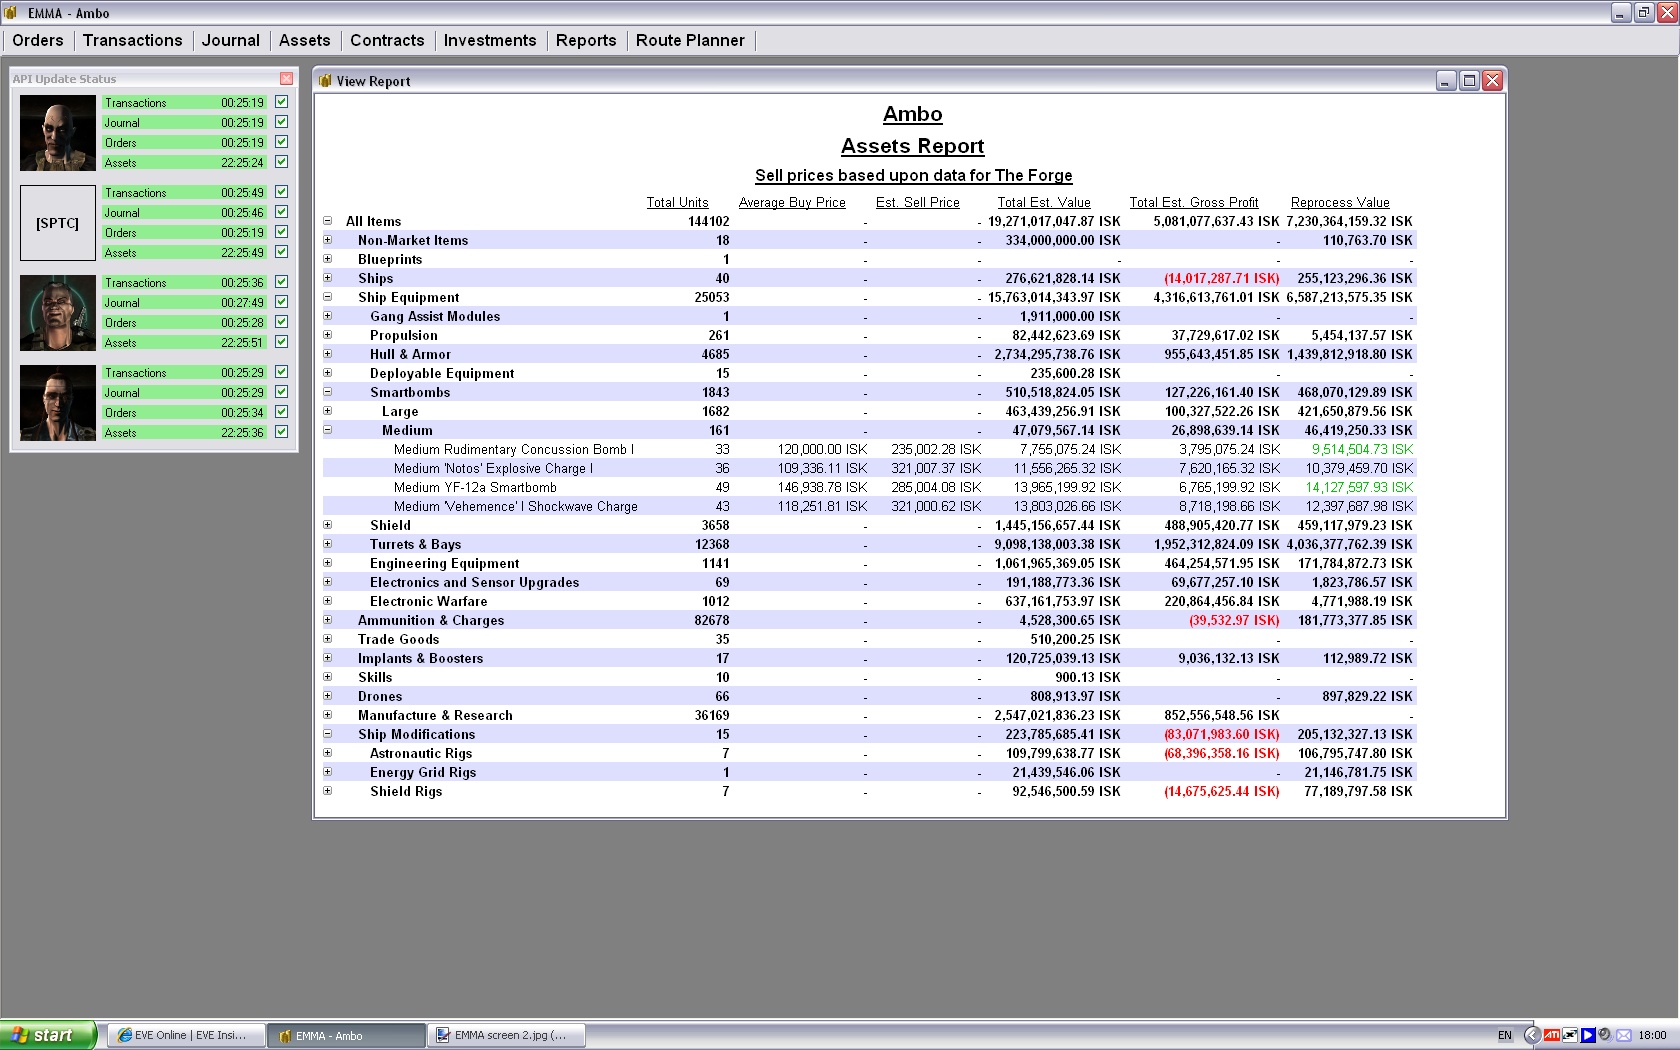The image size is (1680, 1050).
Task: Click the Reprocess Value column header
Action: [x=1340, y=202]
